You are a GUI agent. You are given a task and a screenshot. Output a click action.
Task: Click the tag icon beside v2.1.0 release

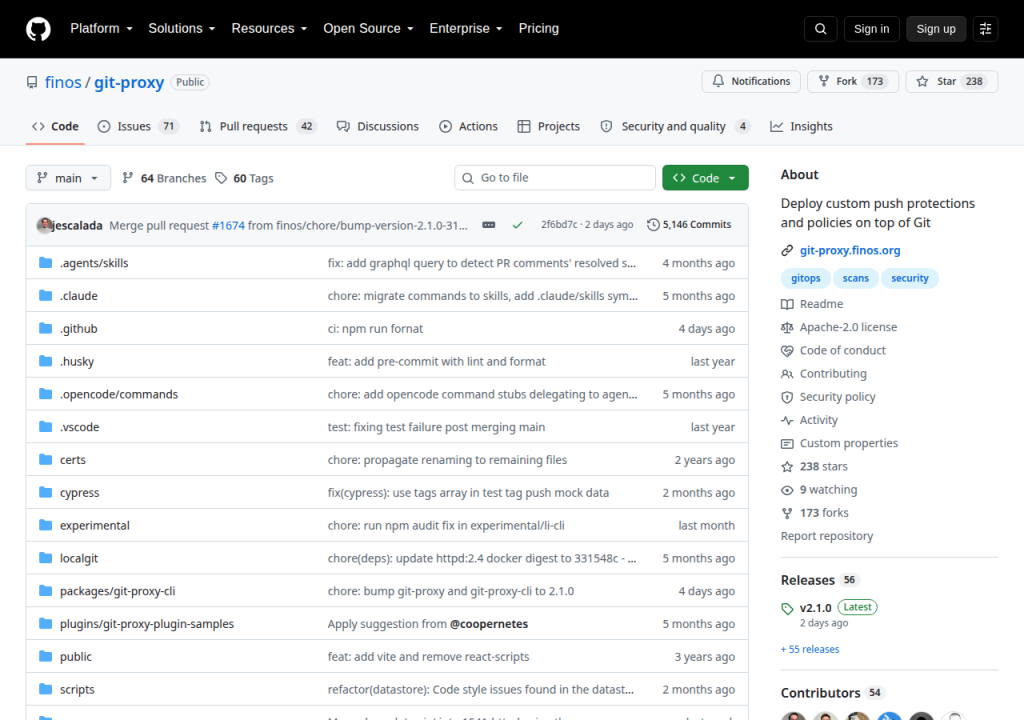click(x=787, y=608)
